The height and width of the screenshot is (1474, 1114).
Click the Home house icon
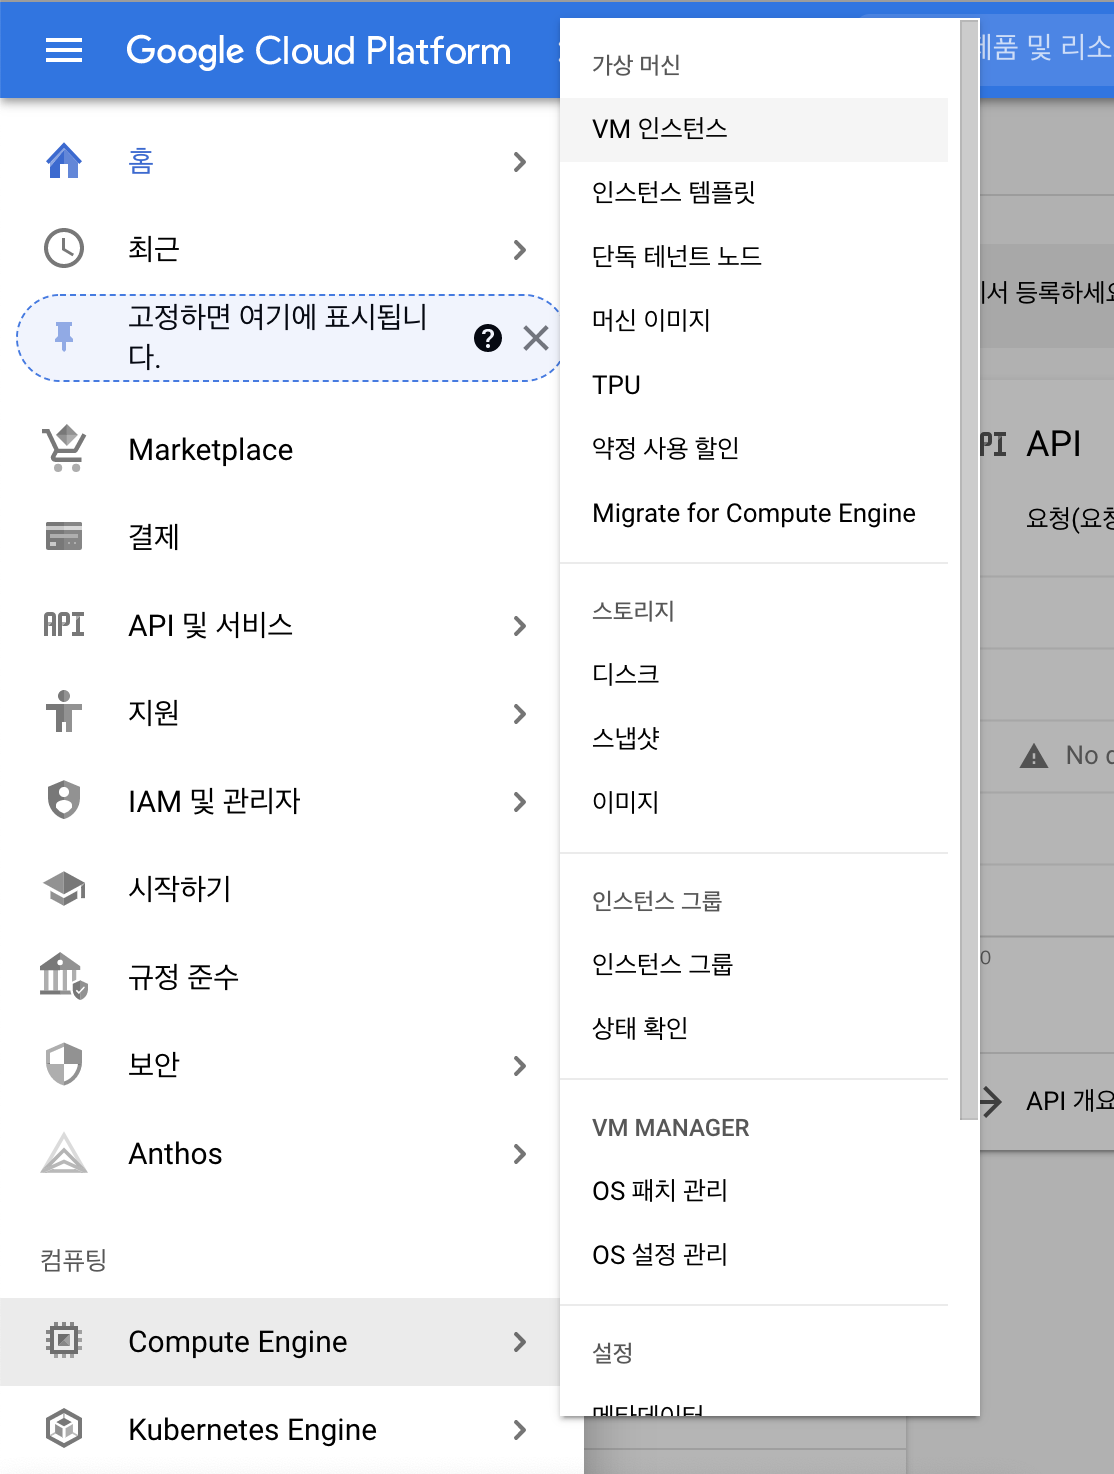coord(64,161)
